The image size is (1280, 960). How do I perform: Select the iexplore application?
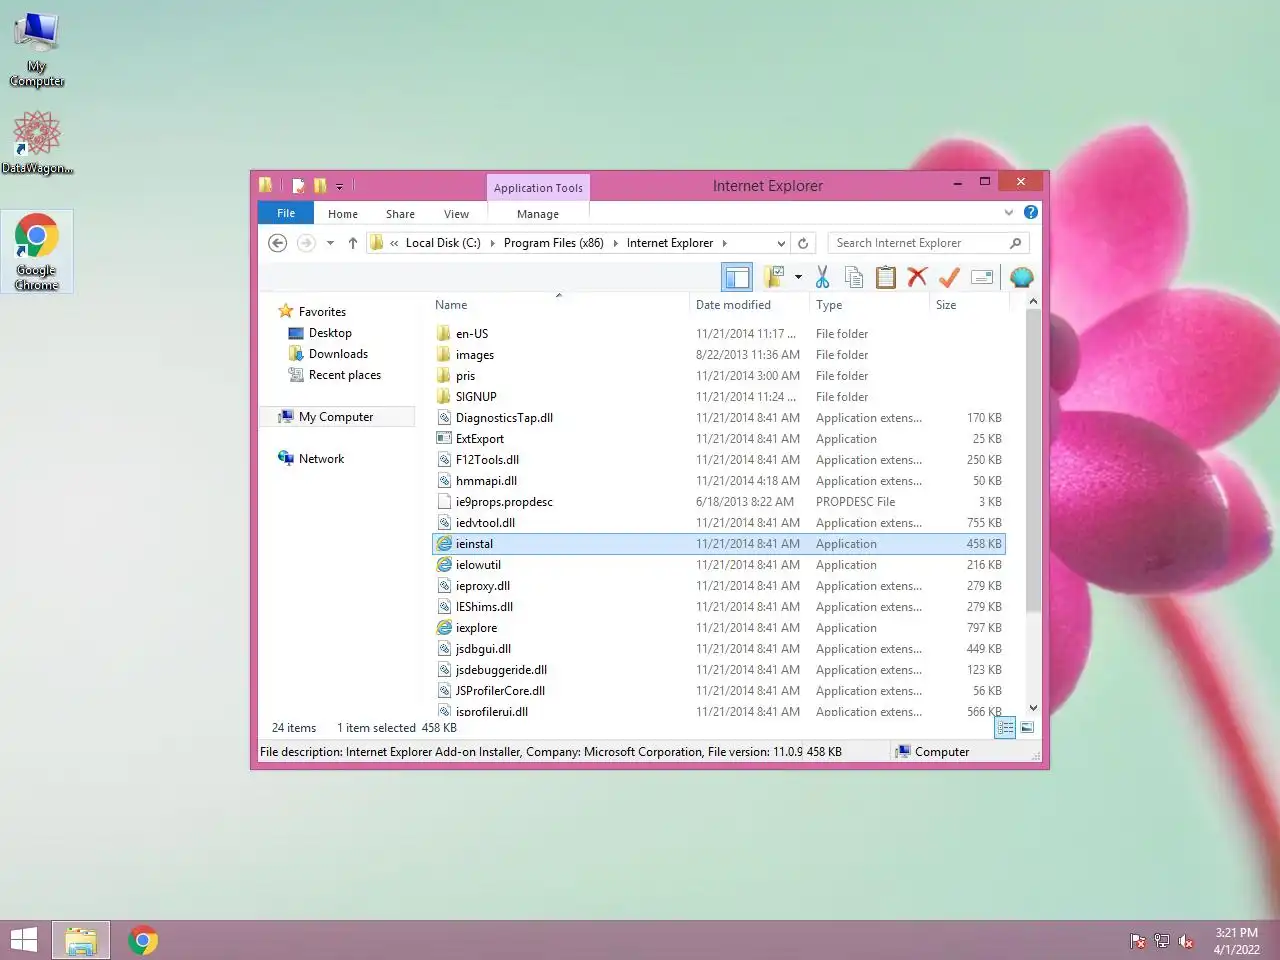(x=476, y=628)
